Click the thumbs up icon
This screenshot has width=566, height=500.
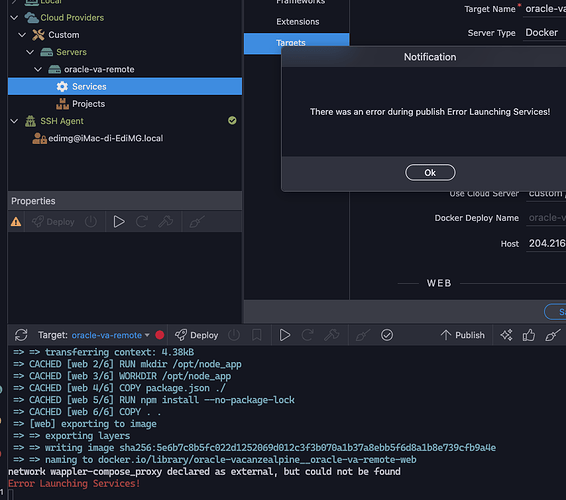[x=529, y=335]
